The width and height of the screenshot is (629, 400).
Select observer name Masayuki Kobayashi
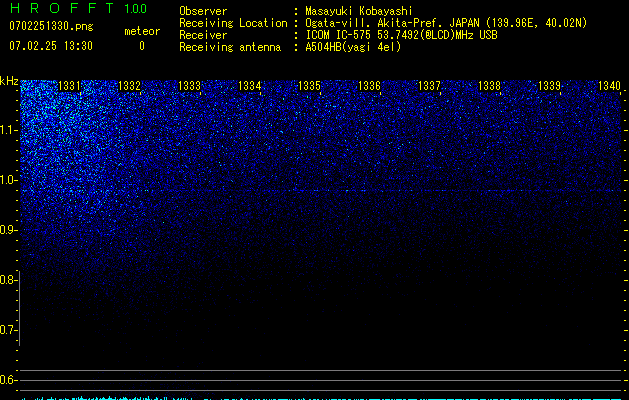[x=359, y=11]
